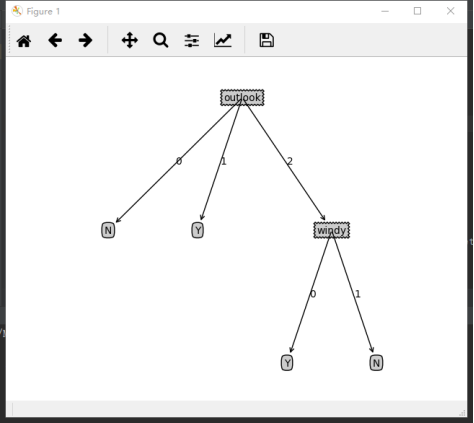Image resolution: width=474 pixels, height=423 pixels.
Task: Click the Y leaf under the windy node
Action: pyautogui.click(x=287, y=363)
